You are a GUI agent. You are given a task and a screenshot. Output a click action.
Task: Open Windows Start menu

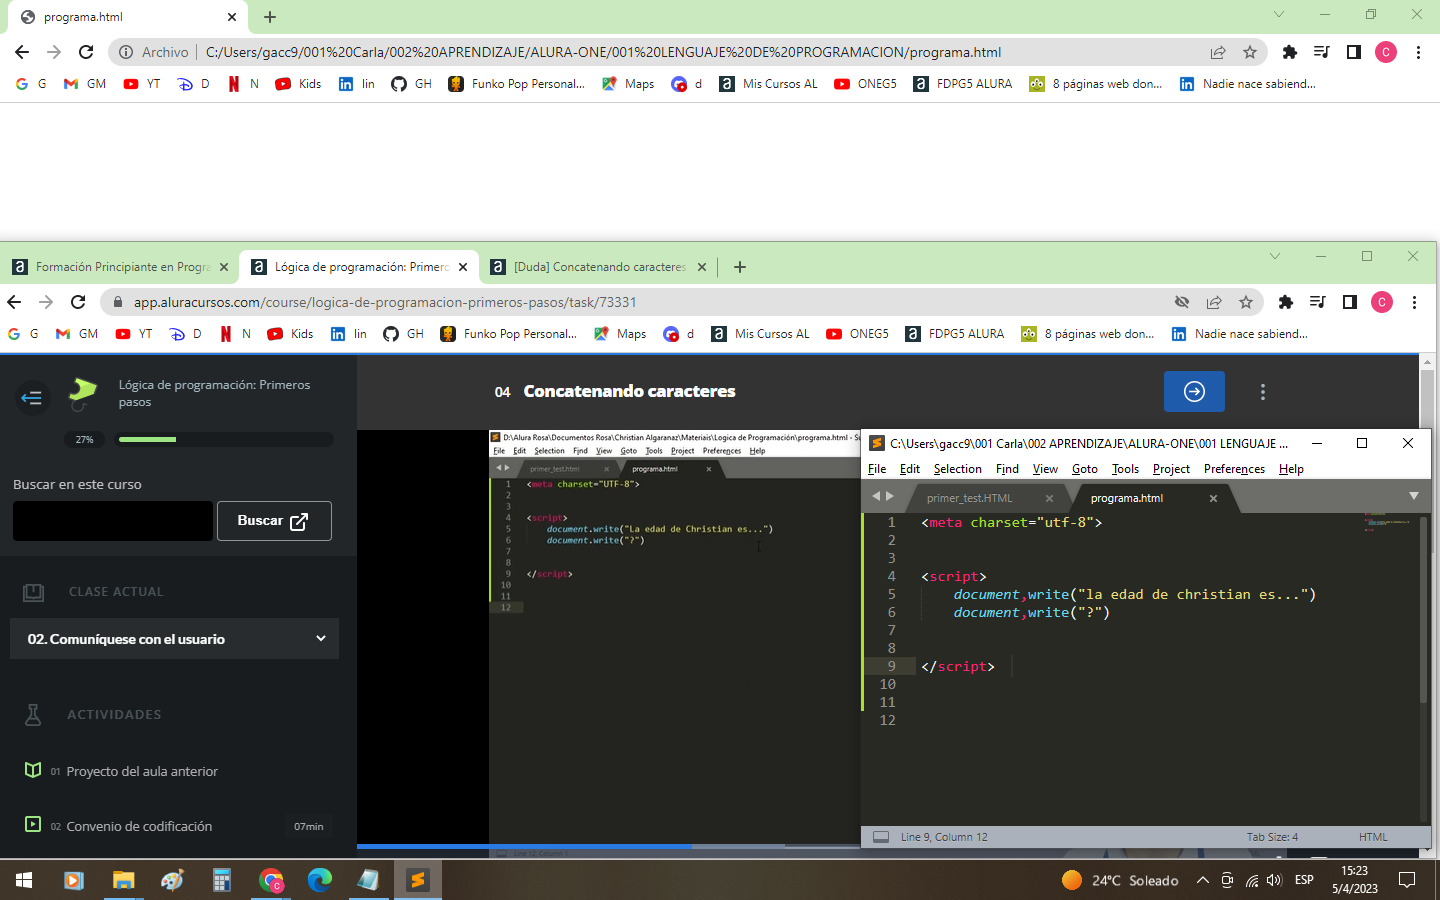click(24, 880)
